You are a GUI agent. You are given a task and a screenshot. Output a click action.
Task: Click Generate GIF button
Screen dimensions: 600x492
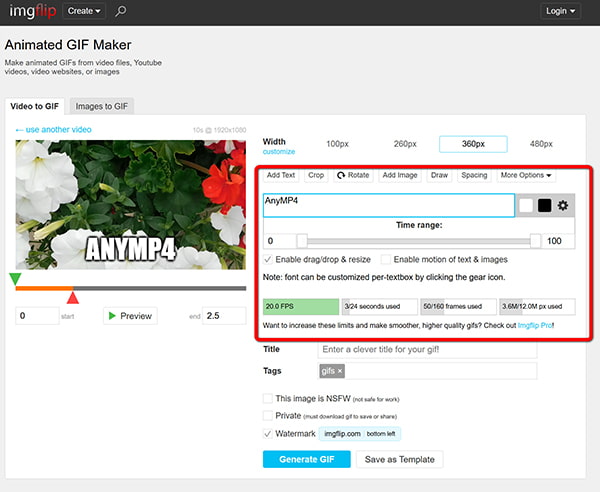point(307,459)
